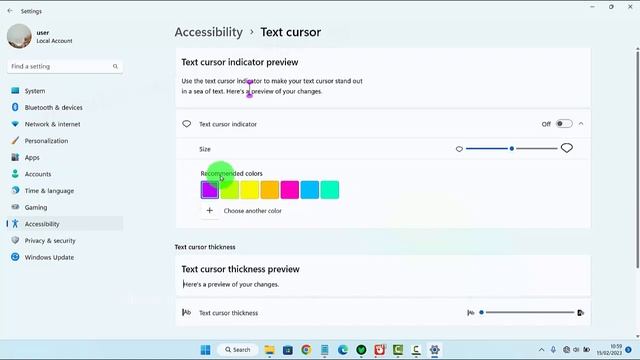Click Accessibility in the breadcrumb
This screenshot has width=640, height=360.
(209, 32)
